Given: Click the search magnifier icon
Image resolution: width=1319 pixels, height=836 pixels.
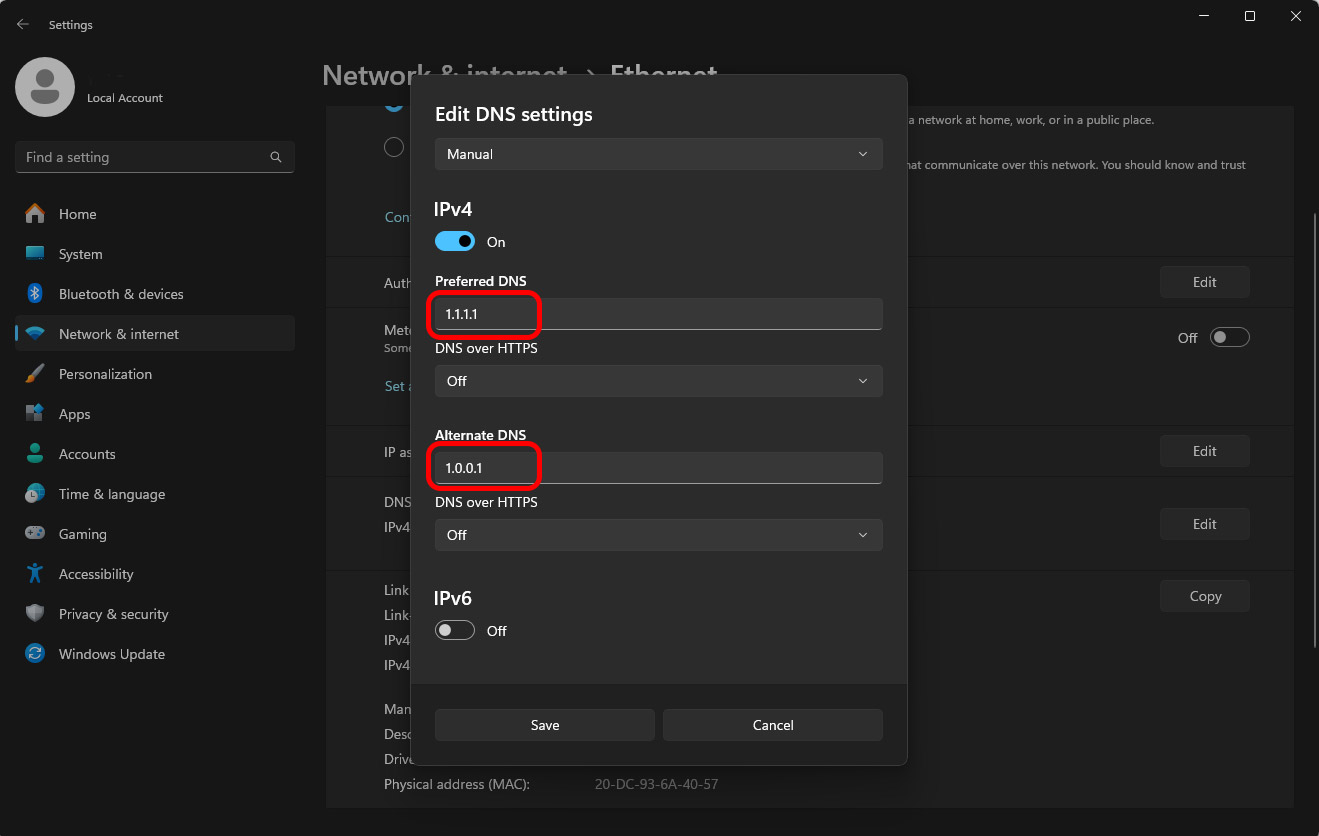Looking at the screenshot, I should [276, 157].
